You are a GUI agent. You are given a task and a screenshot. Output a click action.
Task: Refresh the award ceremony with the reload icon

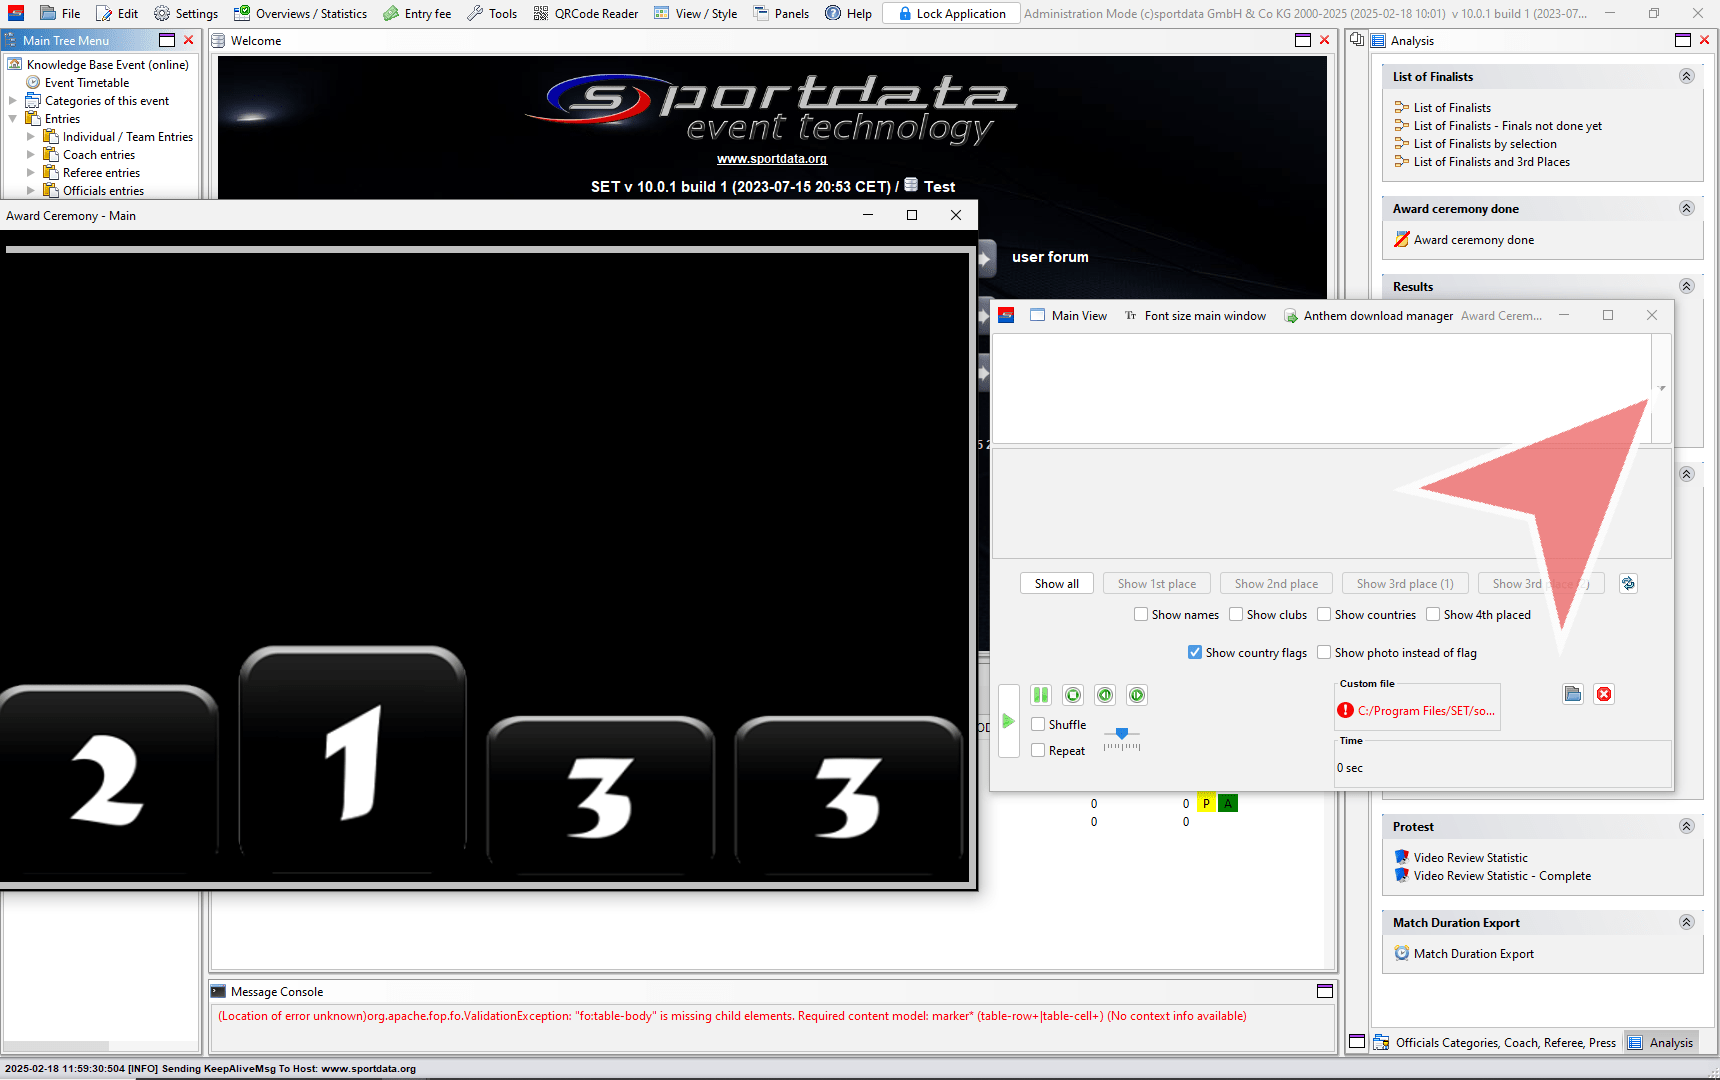point(1628,583)
